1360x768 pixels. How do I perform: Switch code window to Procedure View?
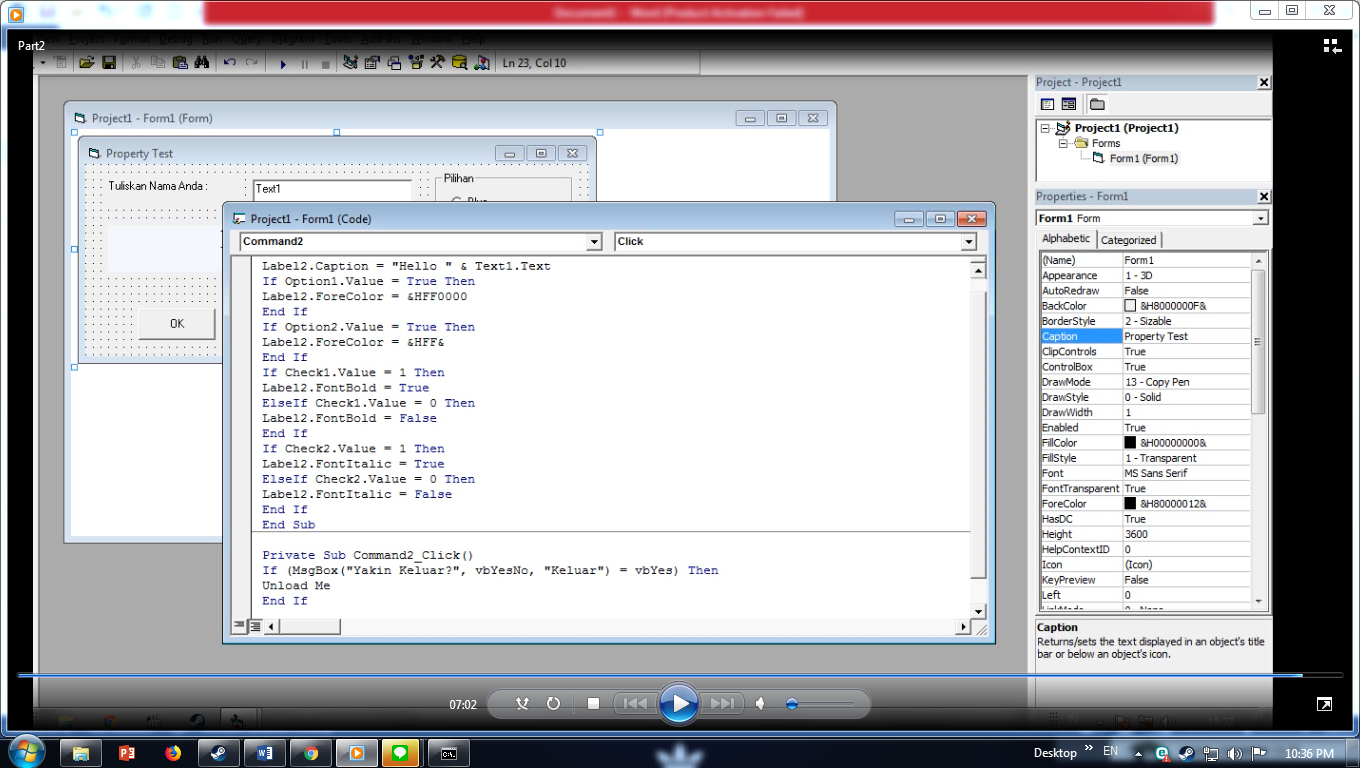[x=239, y=626]
